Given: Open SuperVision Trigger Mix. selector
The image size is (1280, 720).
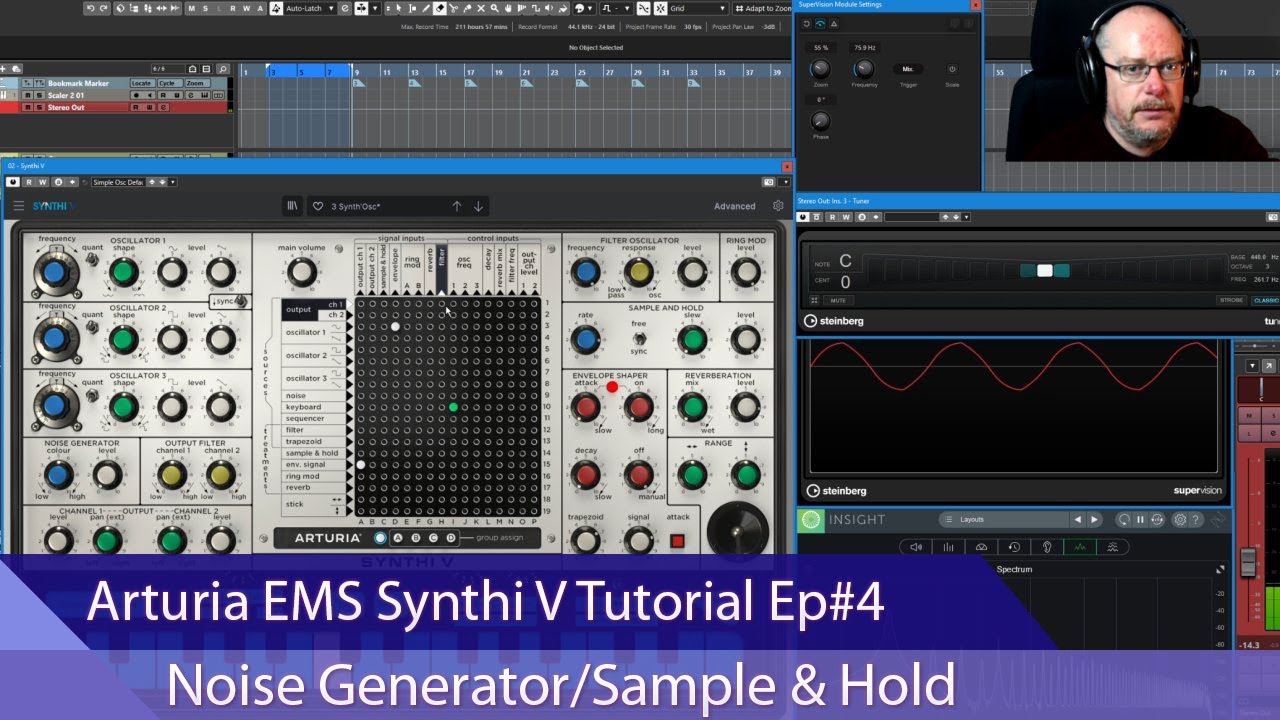Looking at the screenshot, I should (x=908, y=69).
